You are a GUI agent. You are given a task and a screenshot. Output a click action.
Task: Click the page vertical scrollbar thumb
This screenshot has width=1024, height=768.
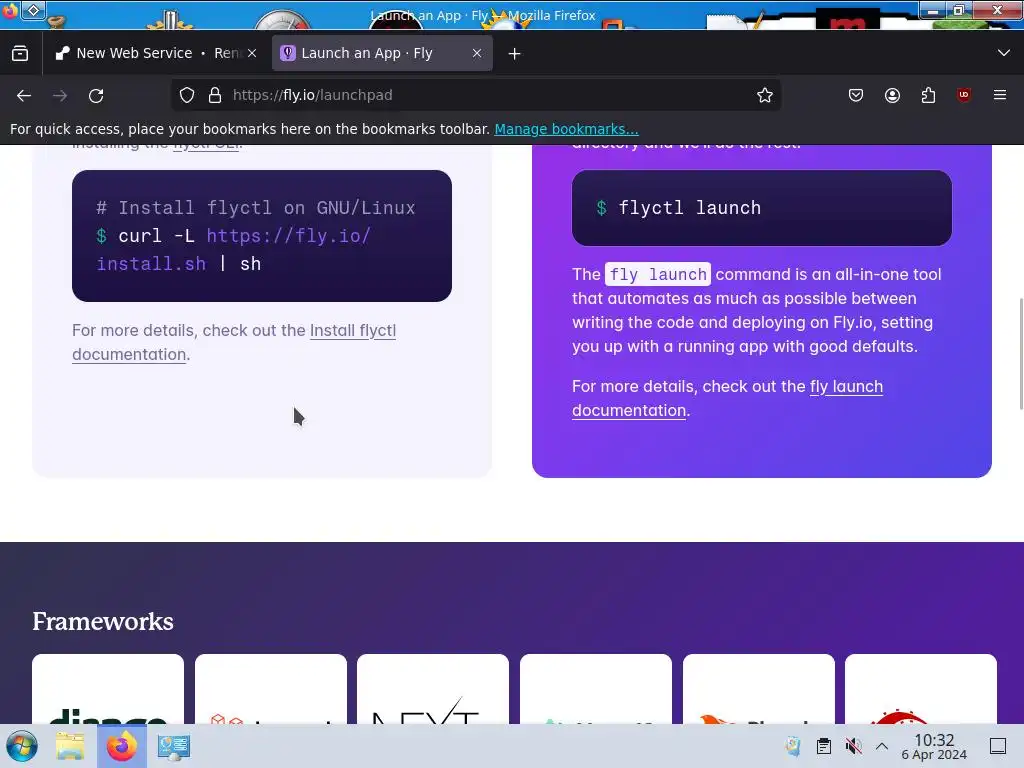point(1021,354)
